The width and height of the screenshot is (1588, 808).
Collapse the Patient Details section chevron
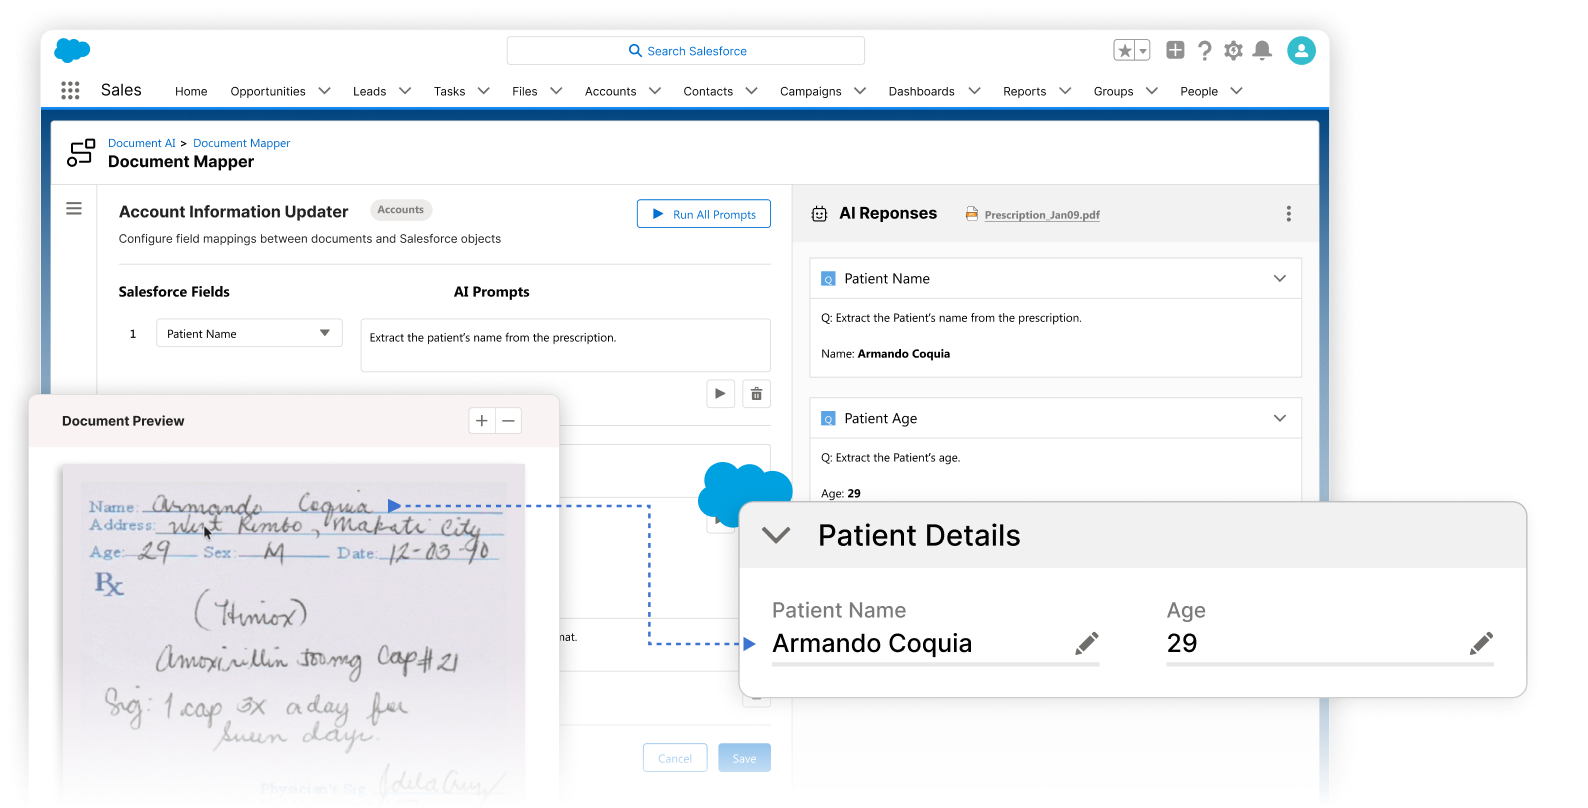[776, 535]
